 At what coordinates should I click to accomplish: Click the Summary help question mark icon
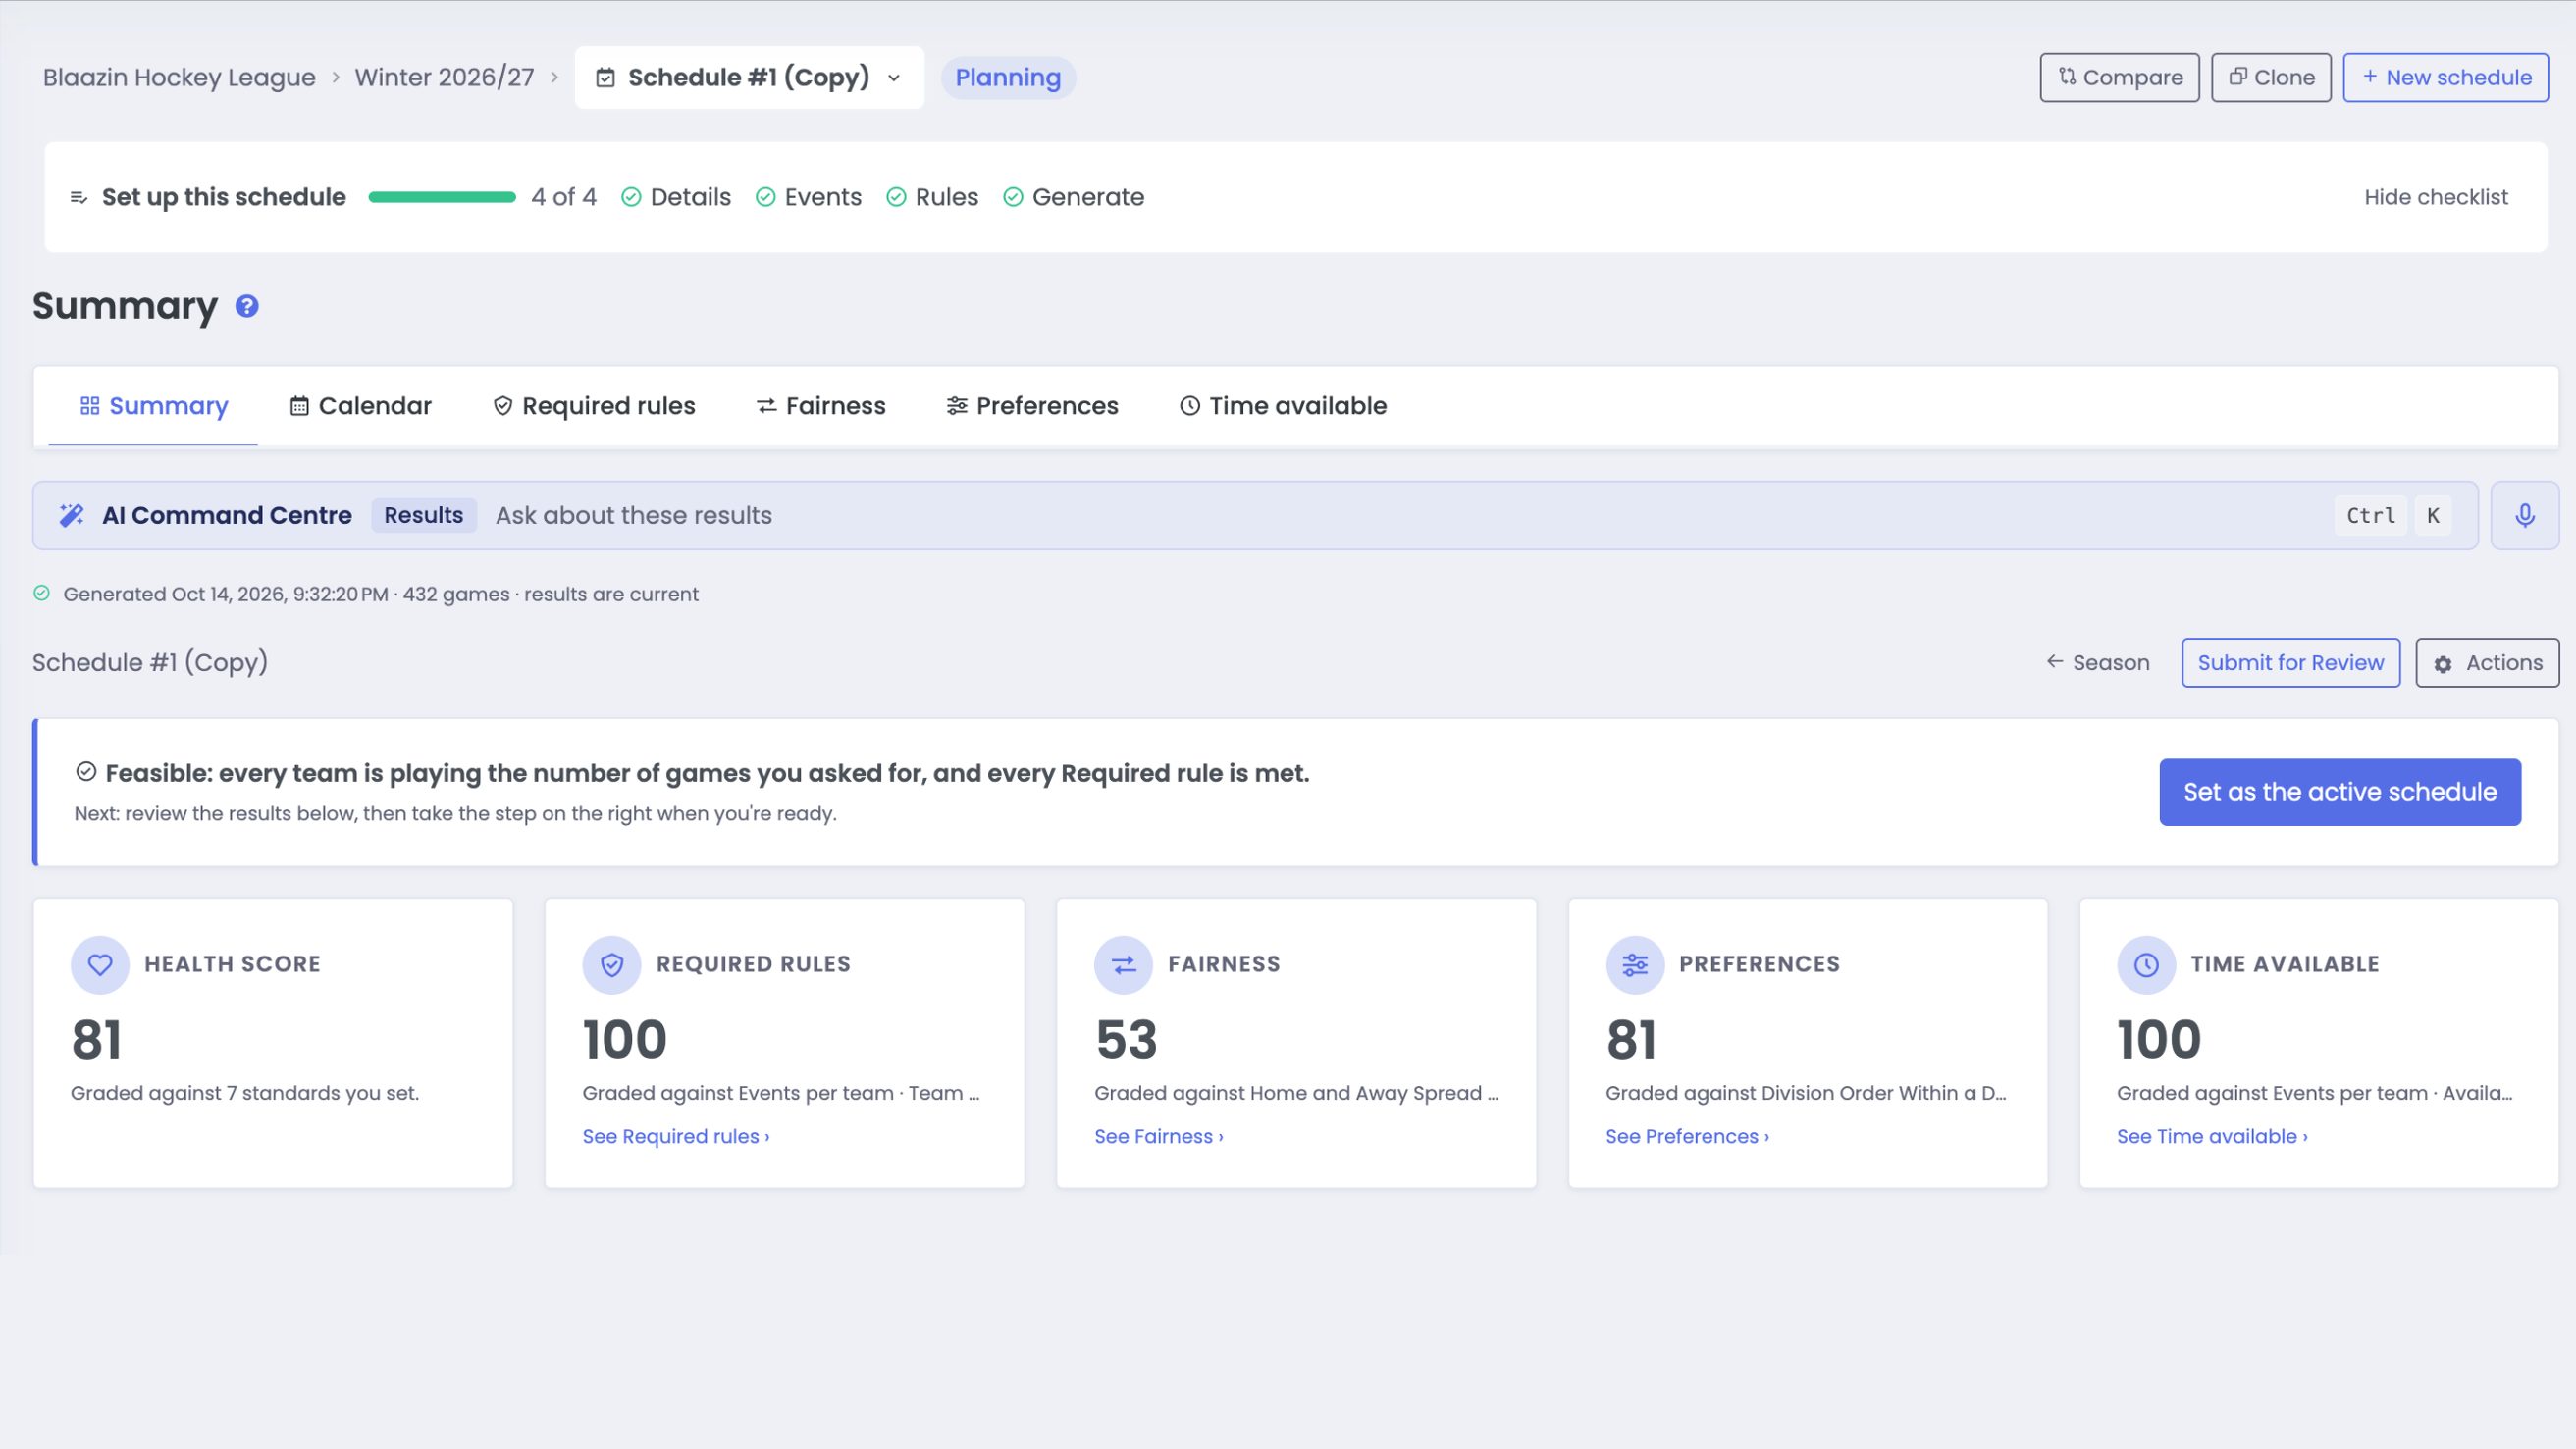(x=247, y=306)
